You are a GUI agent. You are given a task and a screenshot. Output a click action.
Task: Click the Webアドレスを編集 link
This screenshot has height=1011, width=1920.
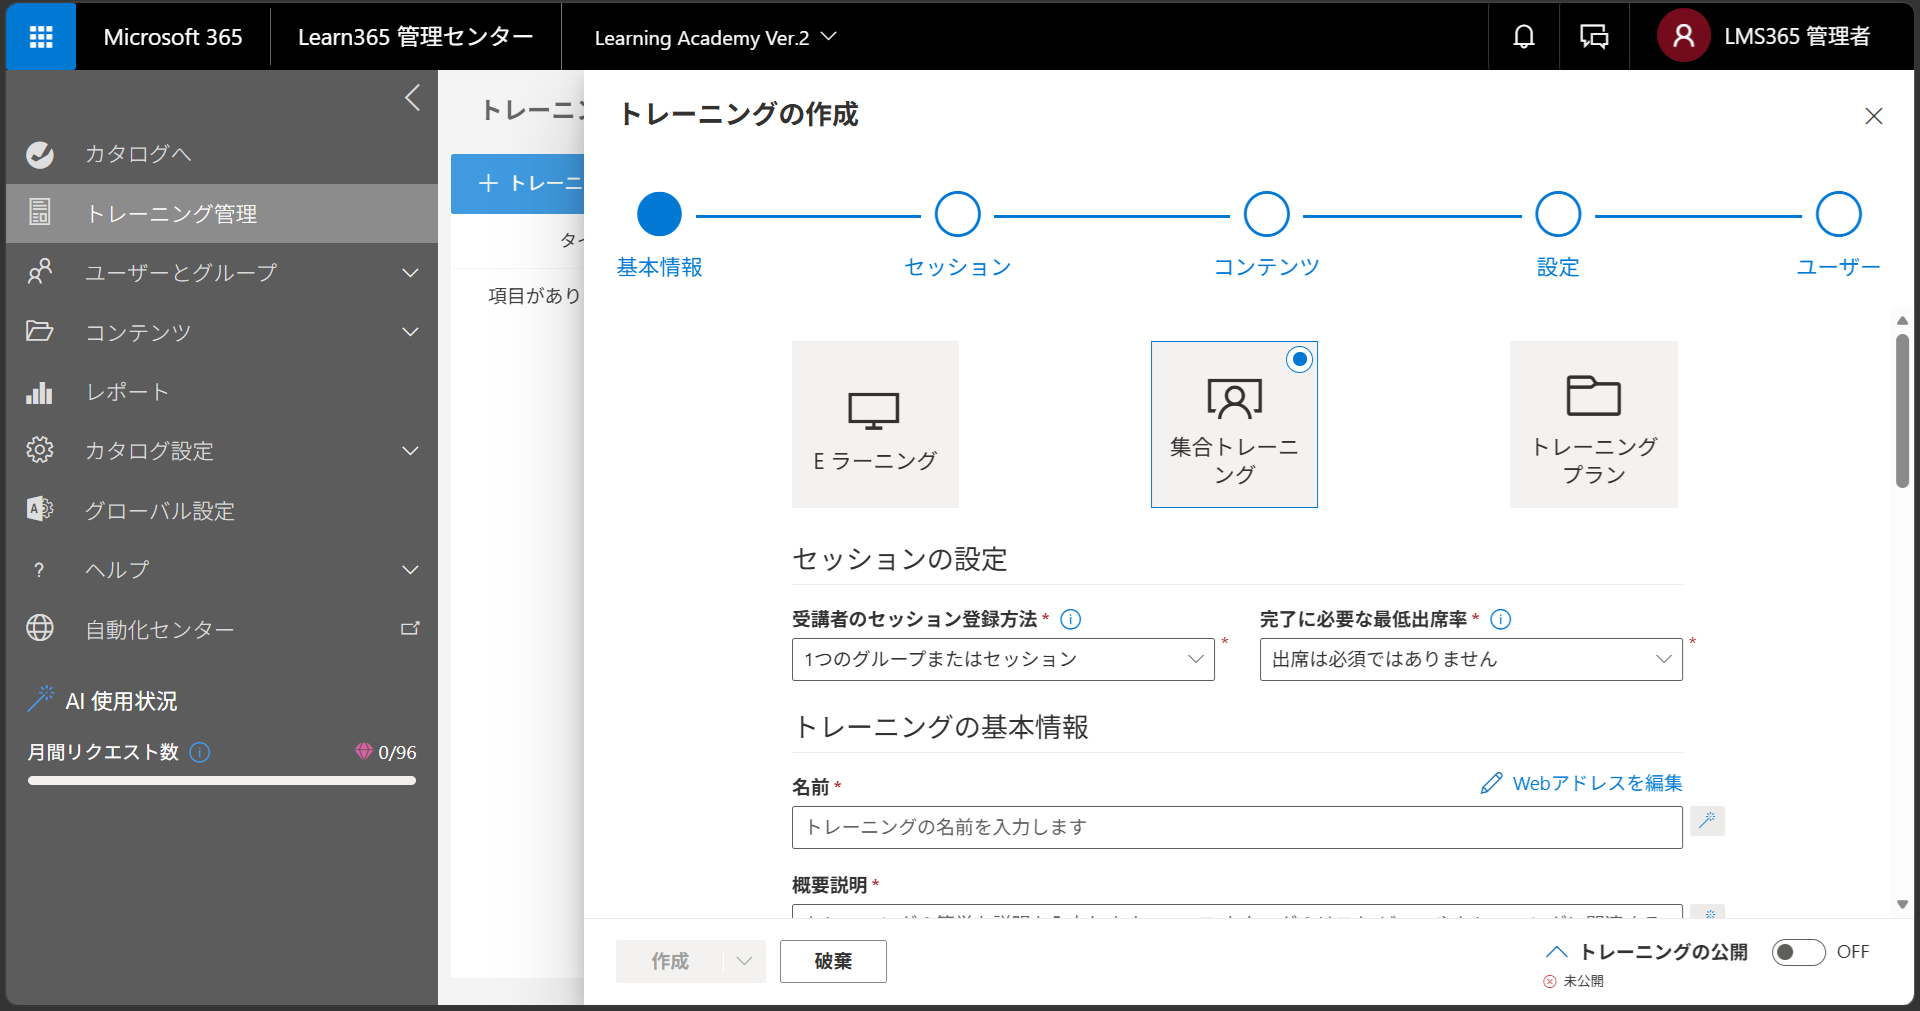click(x=1597, y=783)
